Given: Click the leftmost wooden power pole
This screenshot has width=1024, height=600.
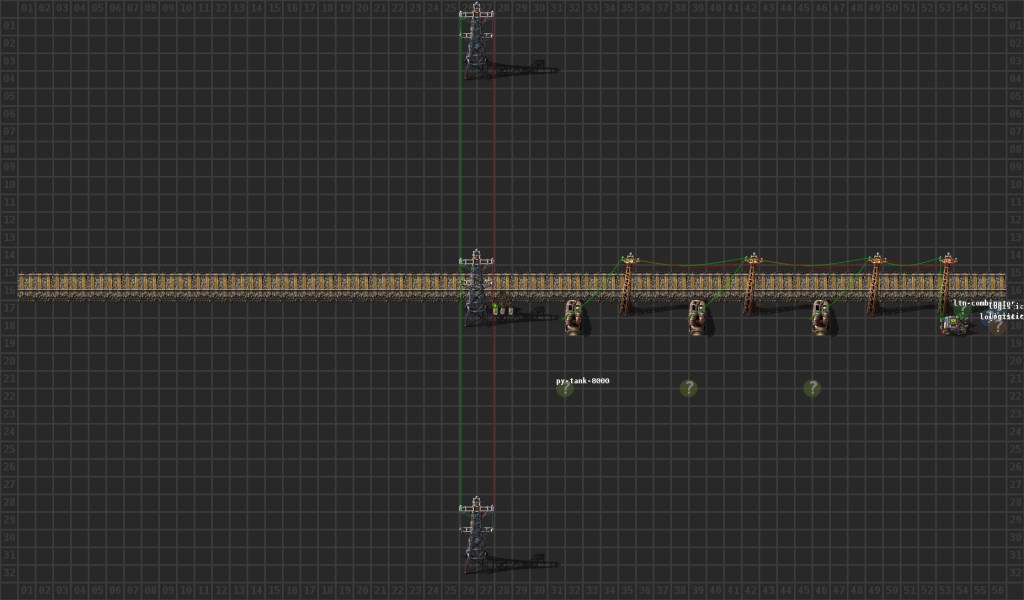Looking at the screenshot, I should (627, 284).
